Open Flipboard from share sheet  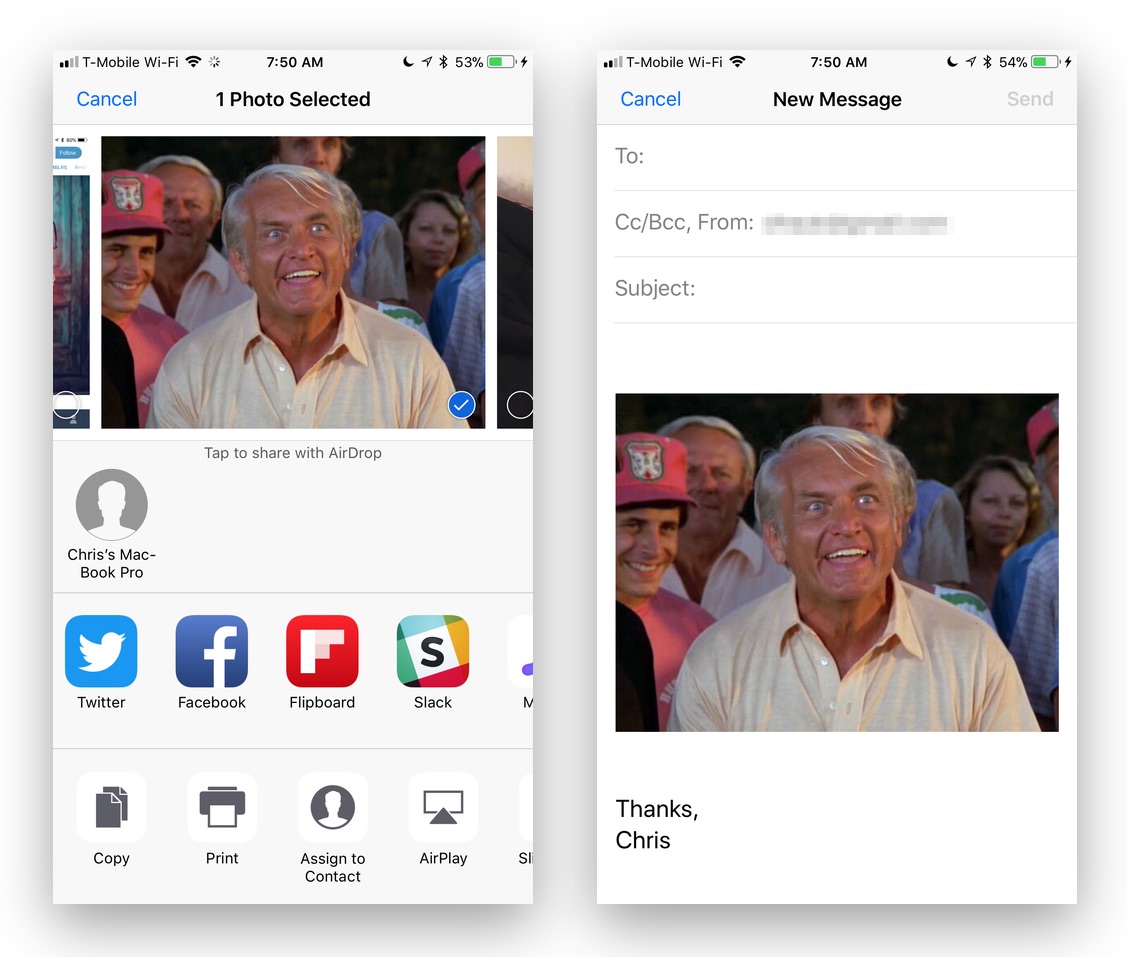click(322, 652)
